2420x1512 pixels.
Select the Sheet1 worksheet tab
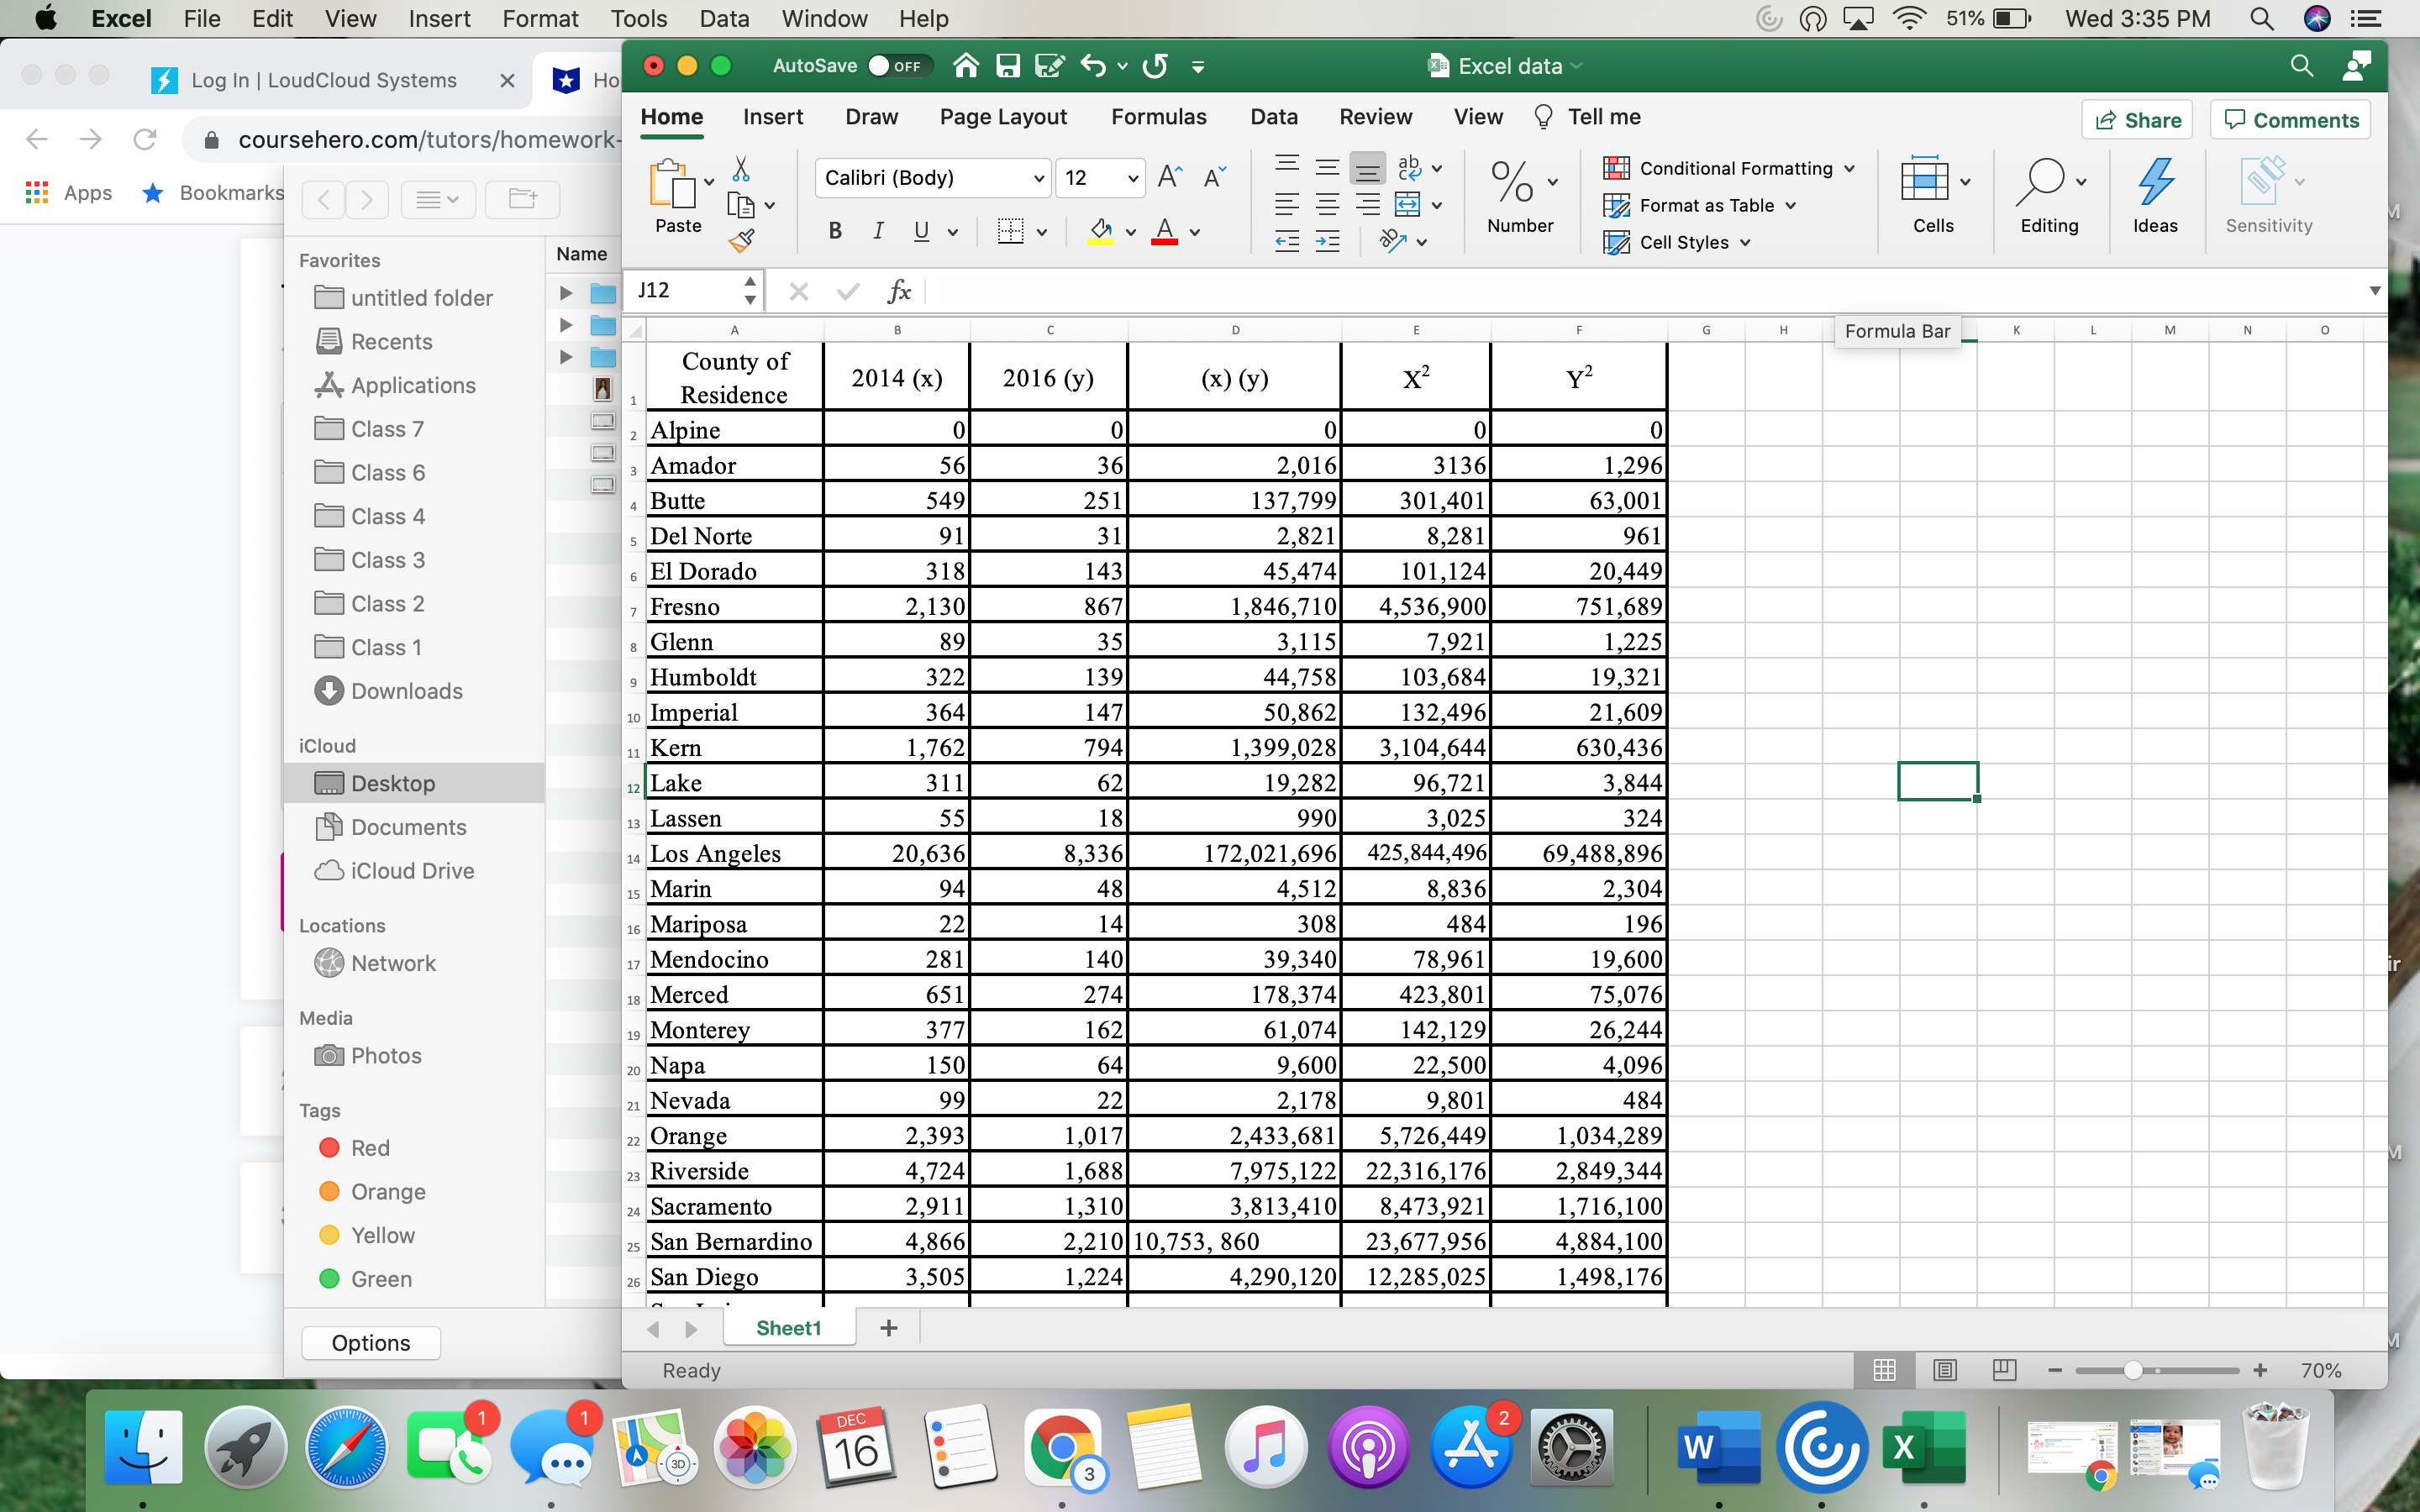coord(788,1328)
